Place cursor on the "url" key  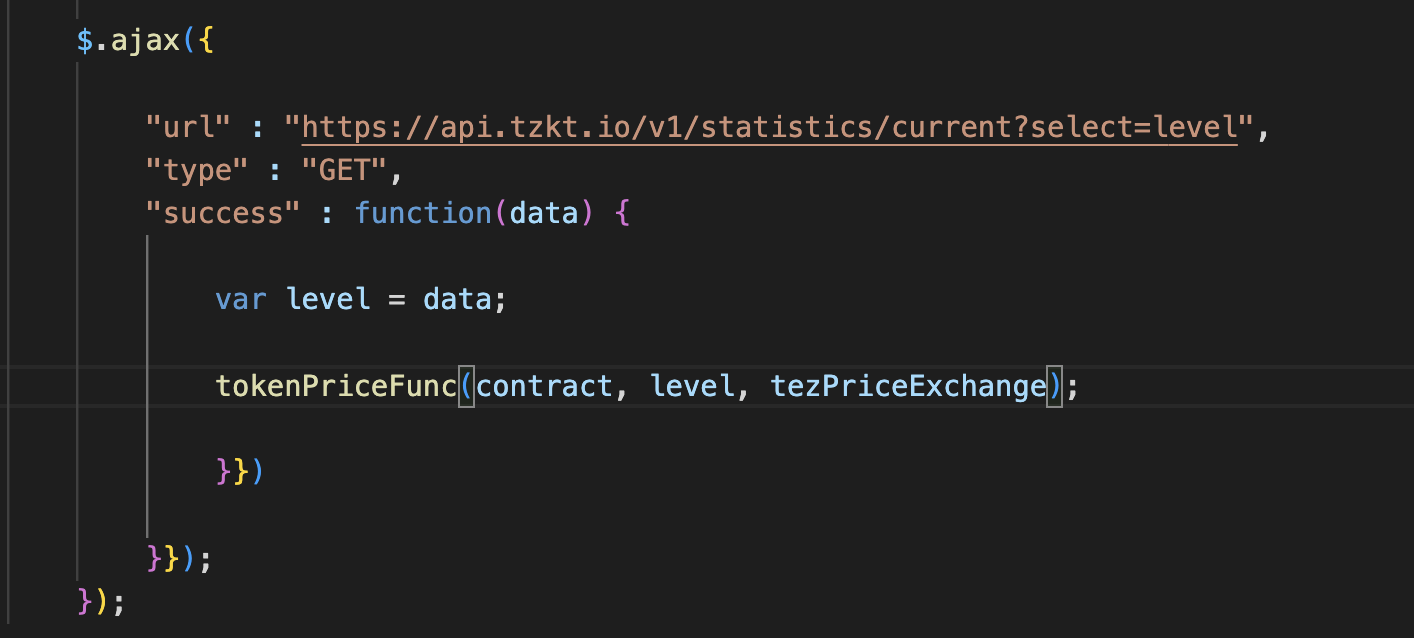pos(189,128)
